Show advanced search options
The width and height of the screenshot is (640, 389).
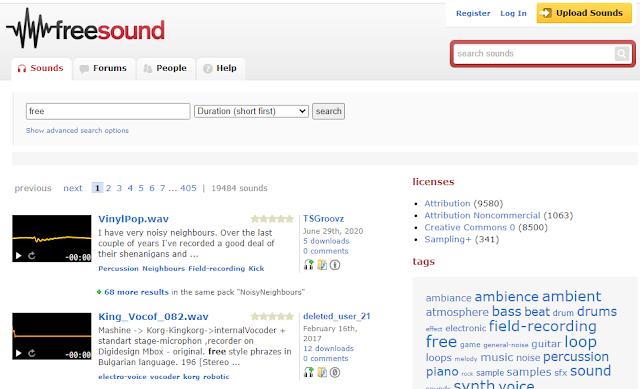click(x=77, y=130)
